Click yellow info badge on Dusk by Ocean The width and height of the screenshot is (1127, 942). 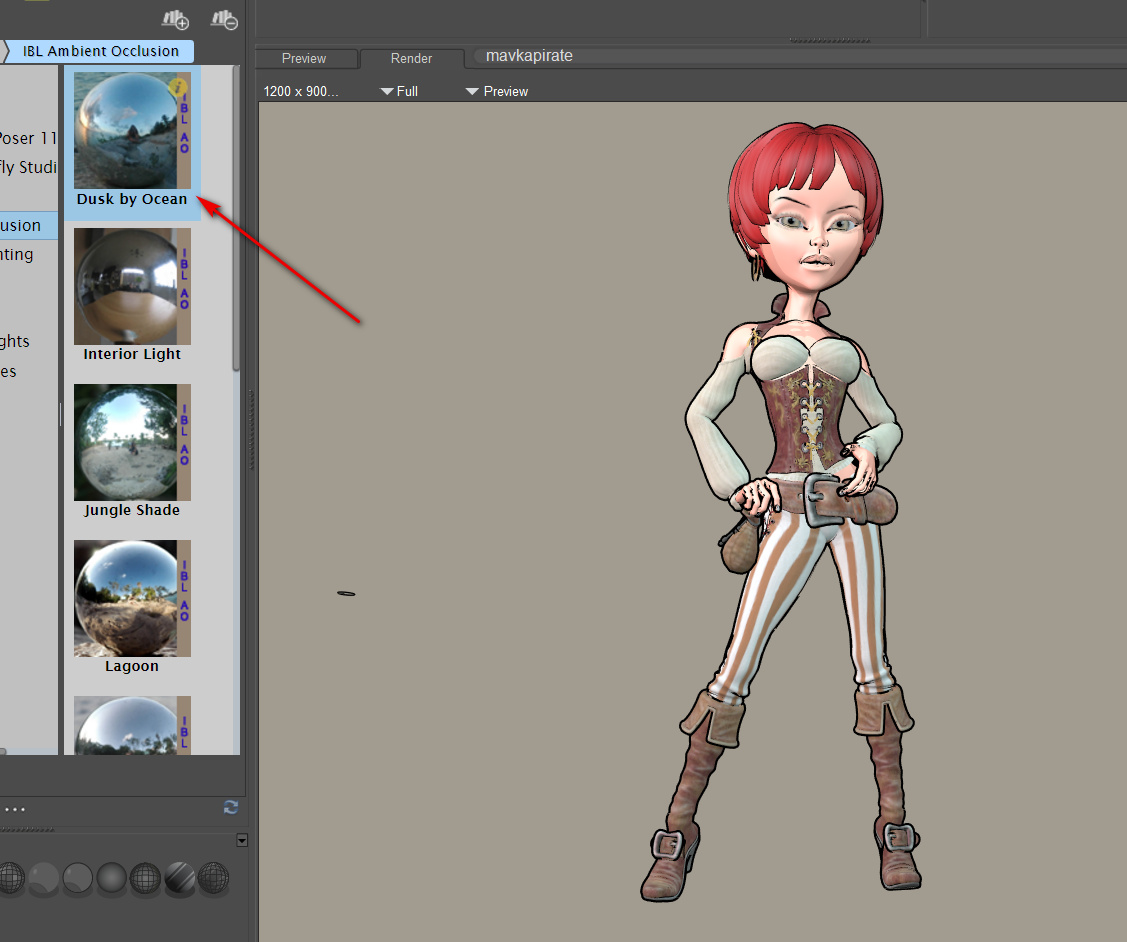click(x=180, y=88)
